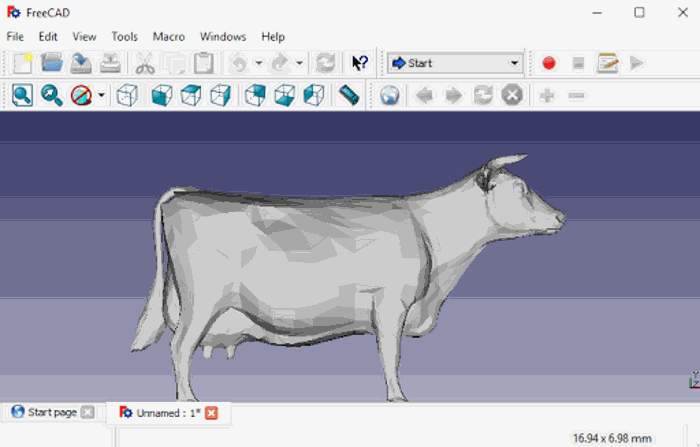Screen dimensions: 700x447
Task: Start macro recording red button
Action: 549,63
